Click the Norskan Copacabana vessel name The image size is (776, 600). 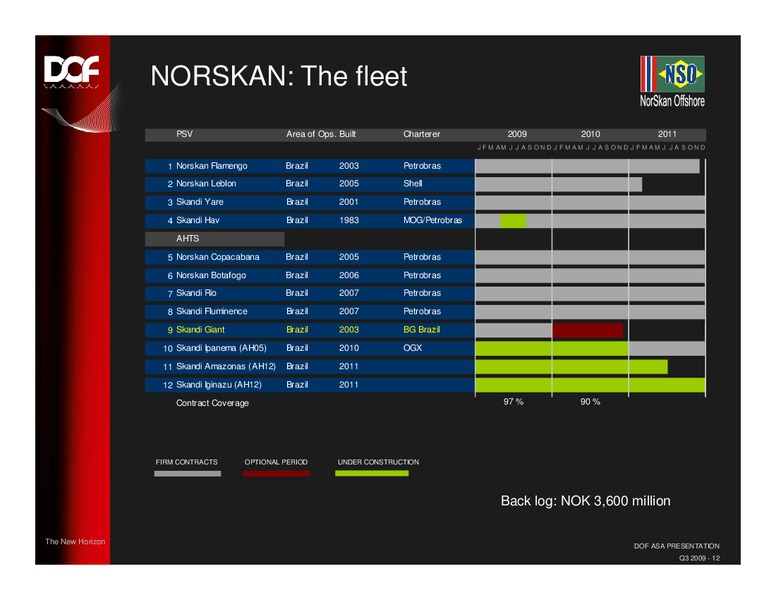click(x=218, y=257)
